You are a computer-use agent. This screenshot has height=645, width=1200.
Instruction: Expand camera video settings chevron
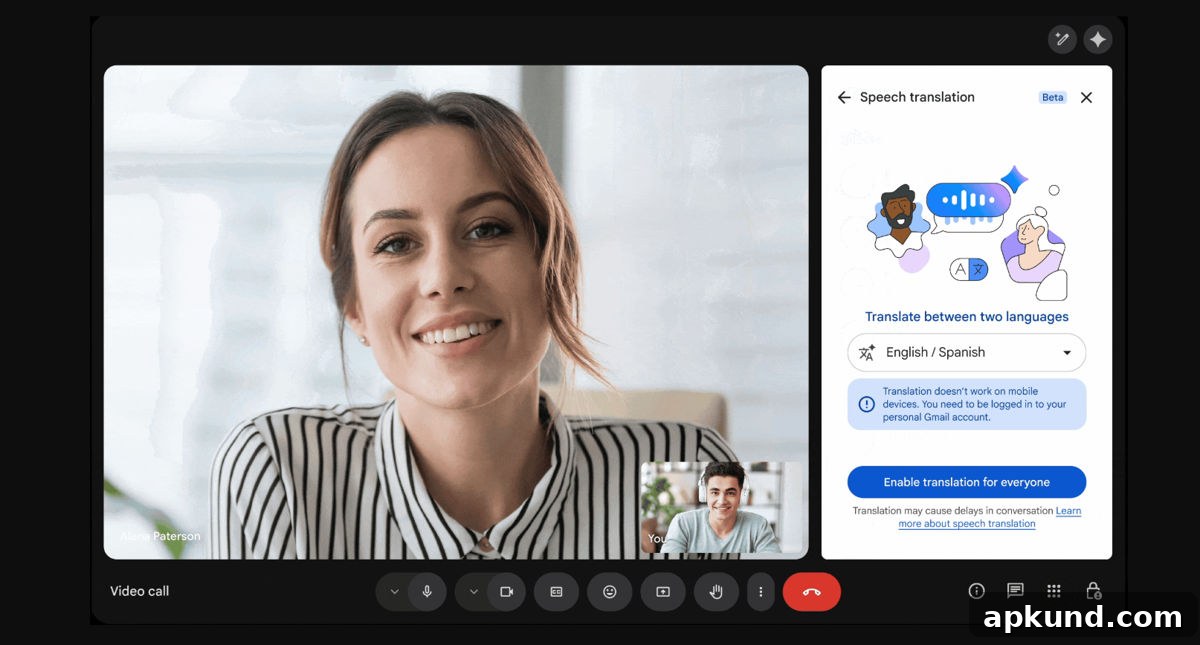click(x=473, y=592)
